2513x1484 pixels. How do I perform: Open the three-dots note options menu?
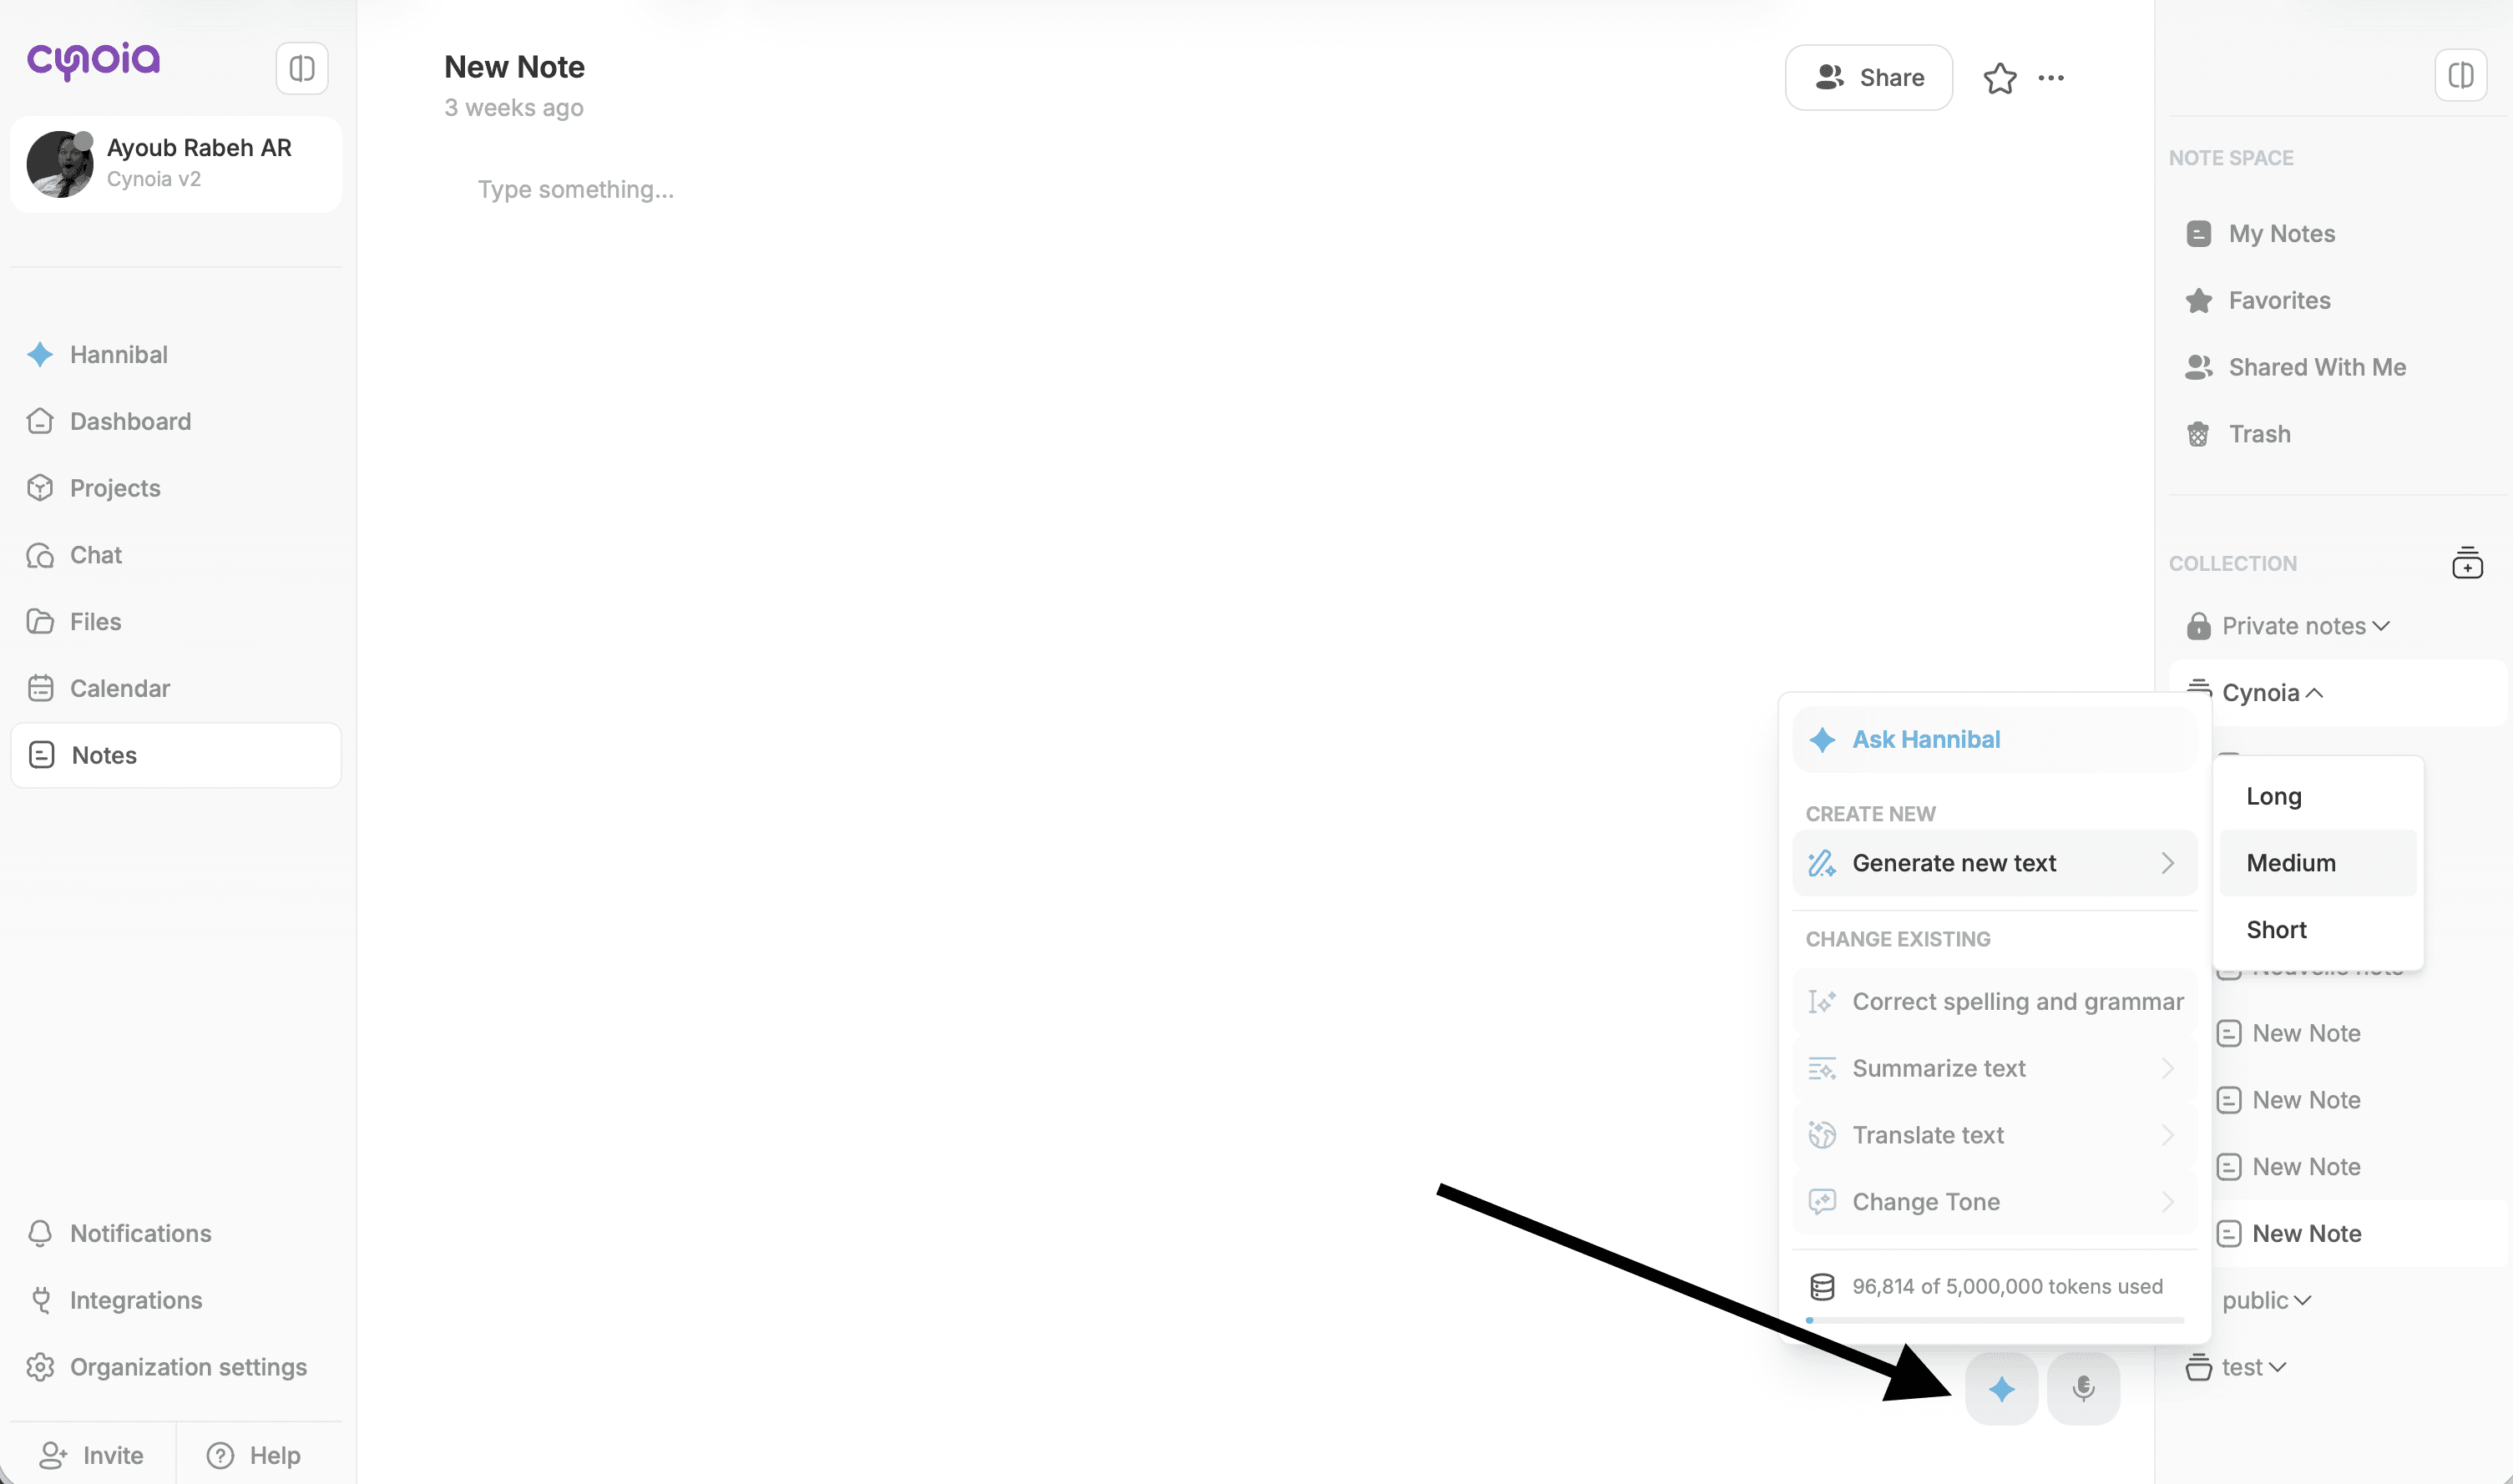2051,78
